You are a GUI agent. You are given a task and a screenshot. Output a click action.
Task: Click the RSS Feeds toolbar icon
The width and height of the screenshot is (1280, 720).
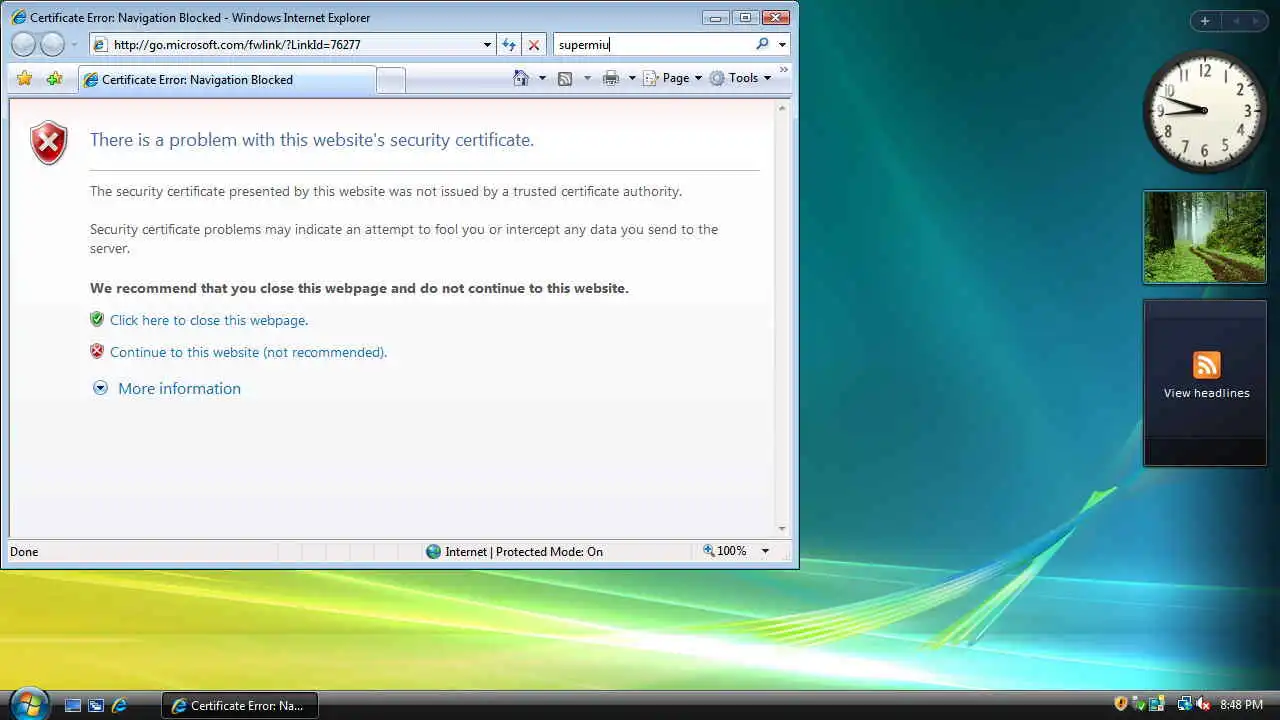click(565, 78)
